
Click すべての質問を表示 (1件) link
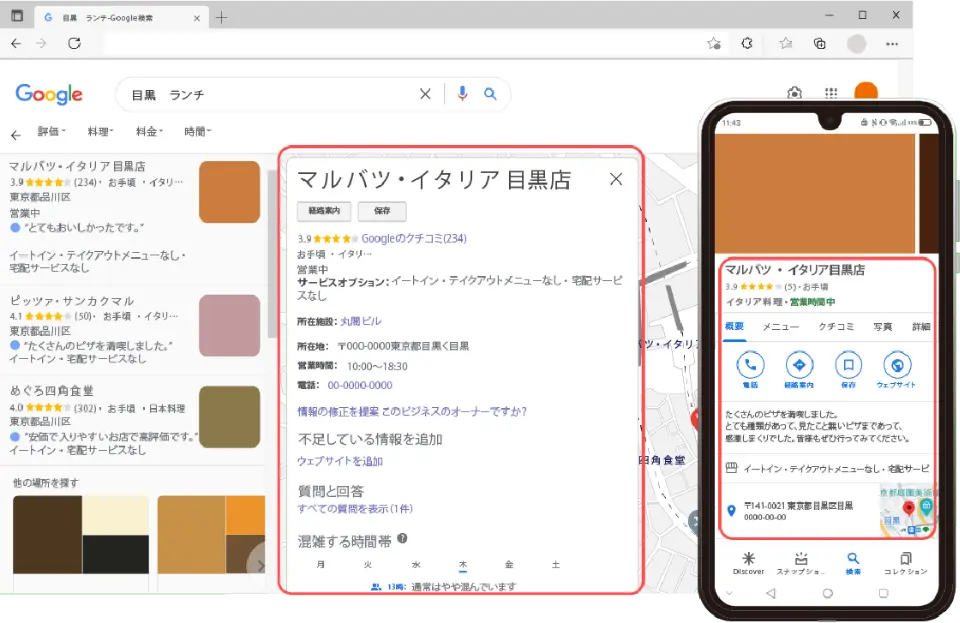355,509
